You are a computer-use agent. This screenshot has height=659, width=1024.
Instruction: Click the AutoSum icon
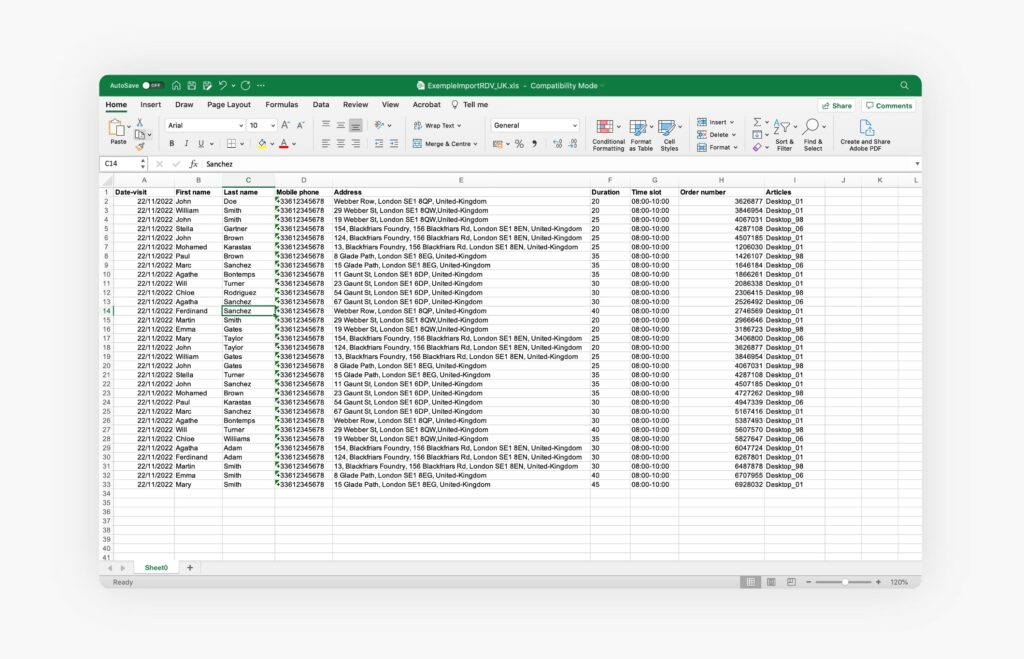click(757, 120)
